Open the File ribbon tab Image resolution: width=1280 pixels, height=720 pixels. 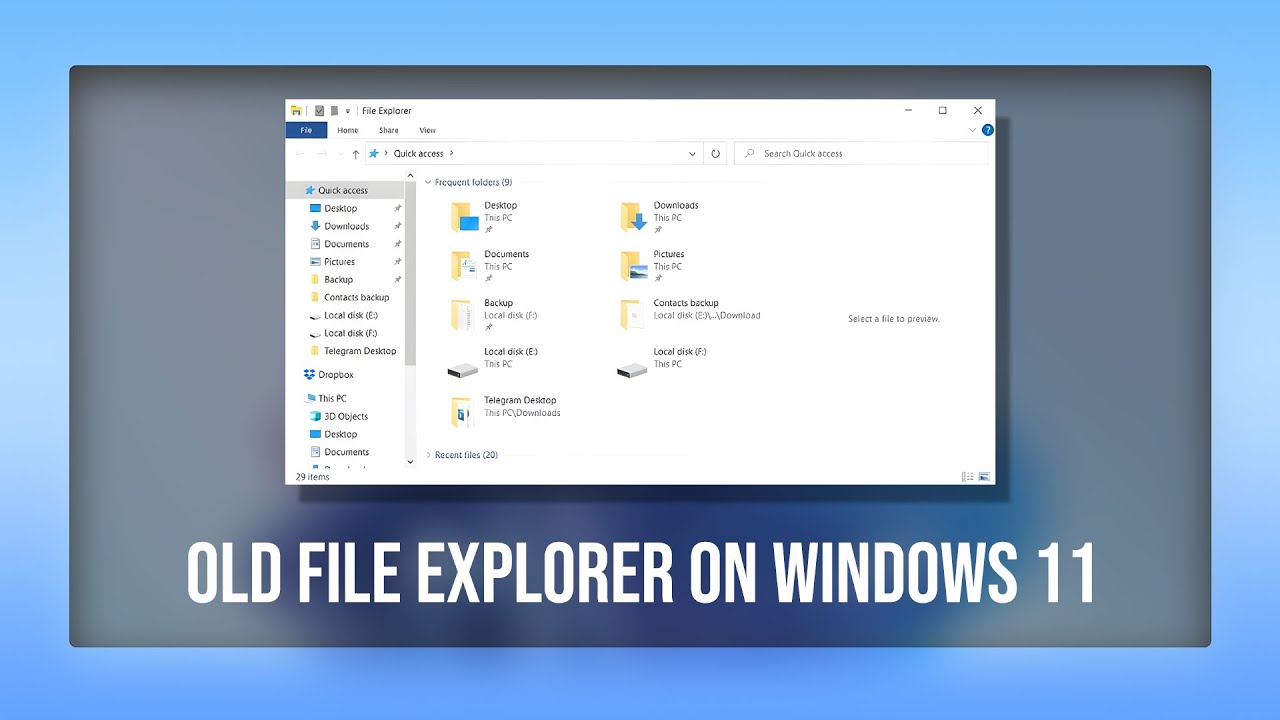point(306,130)
